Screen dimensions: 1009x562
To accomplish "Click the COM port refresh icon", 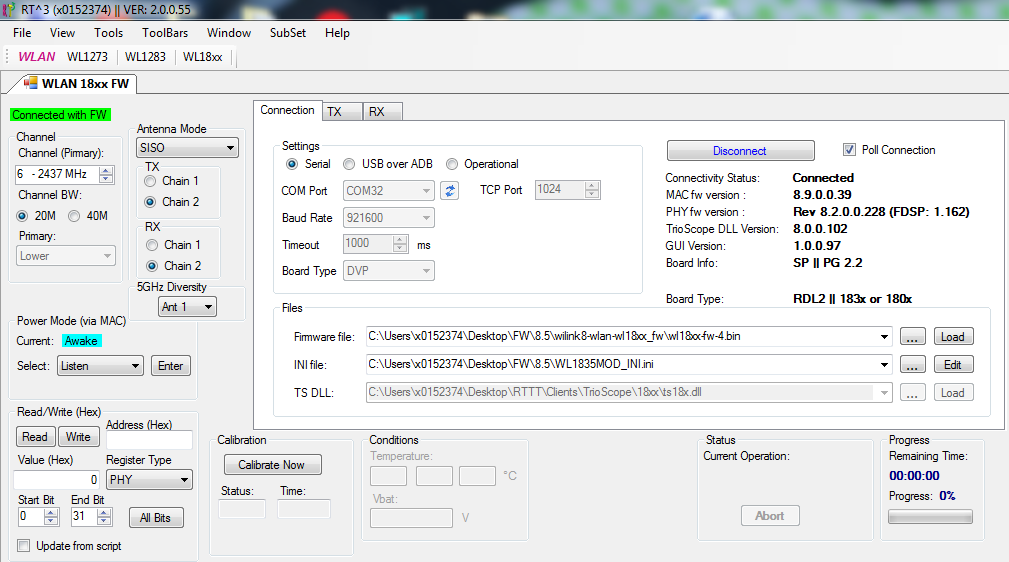I will click(450, 190).
